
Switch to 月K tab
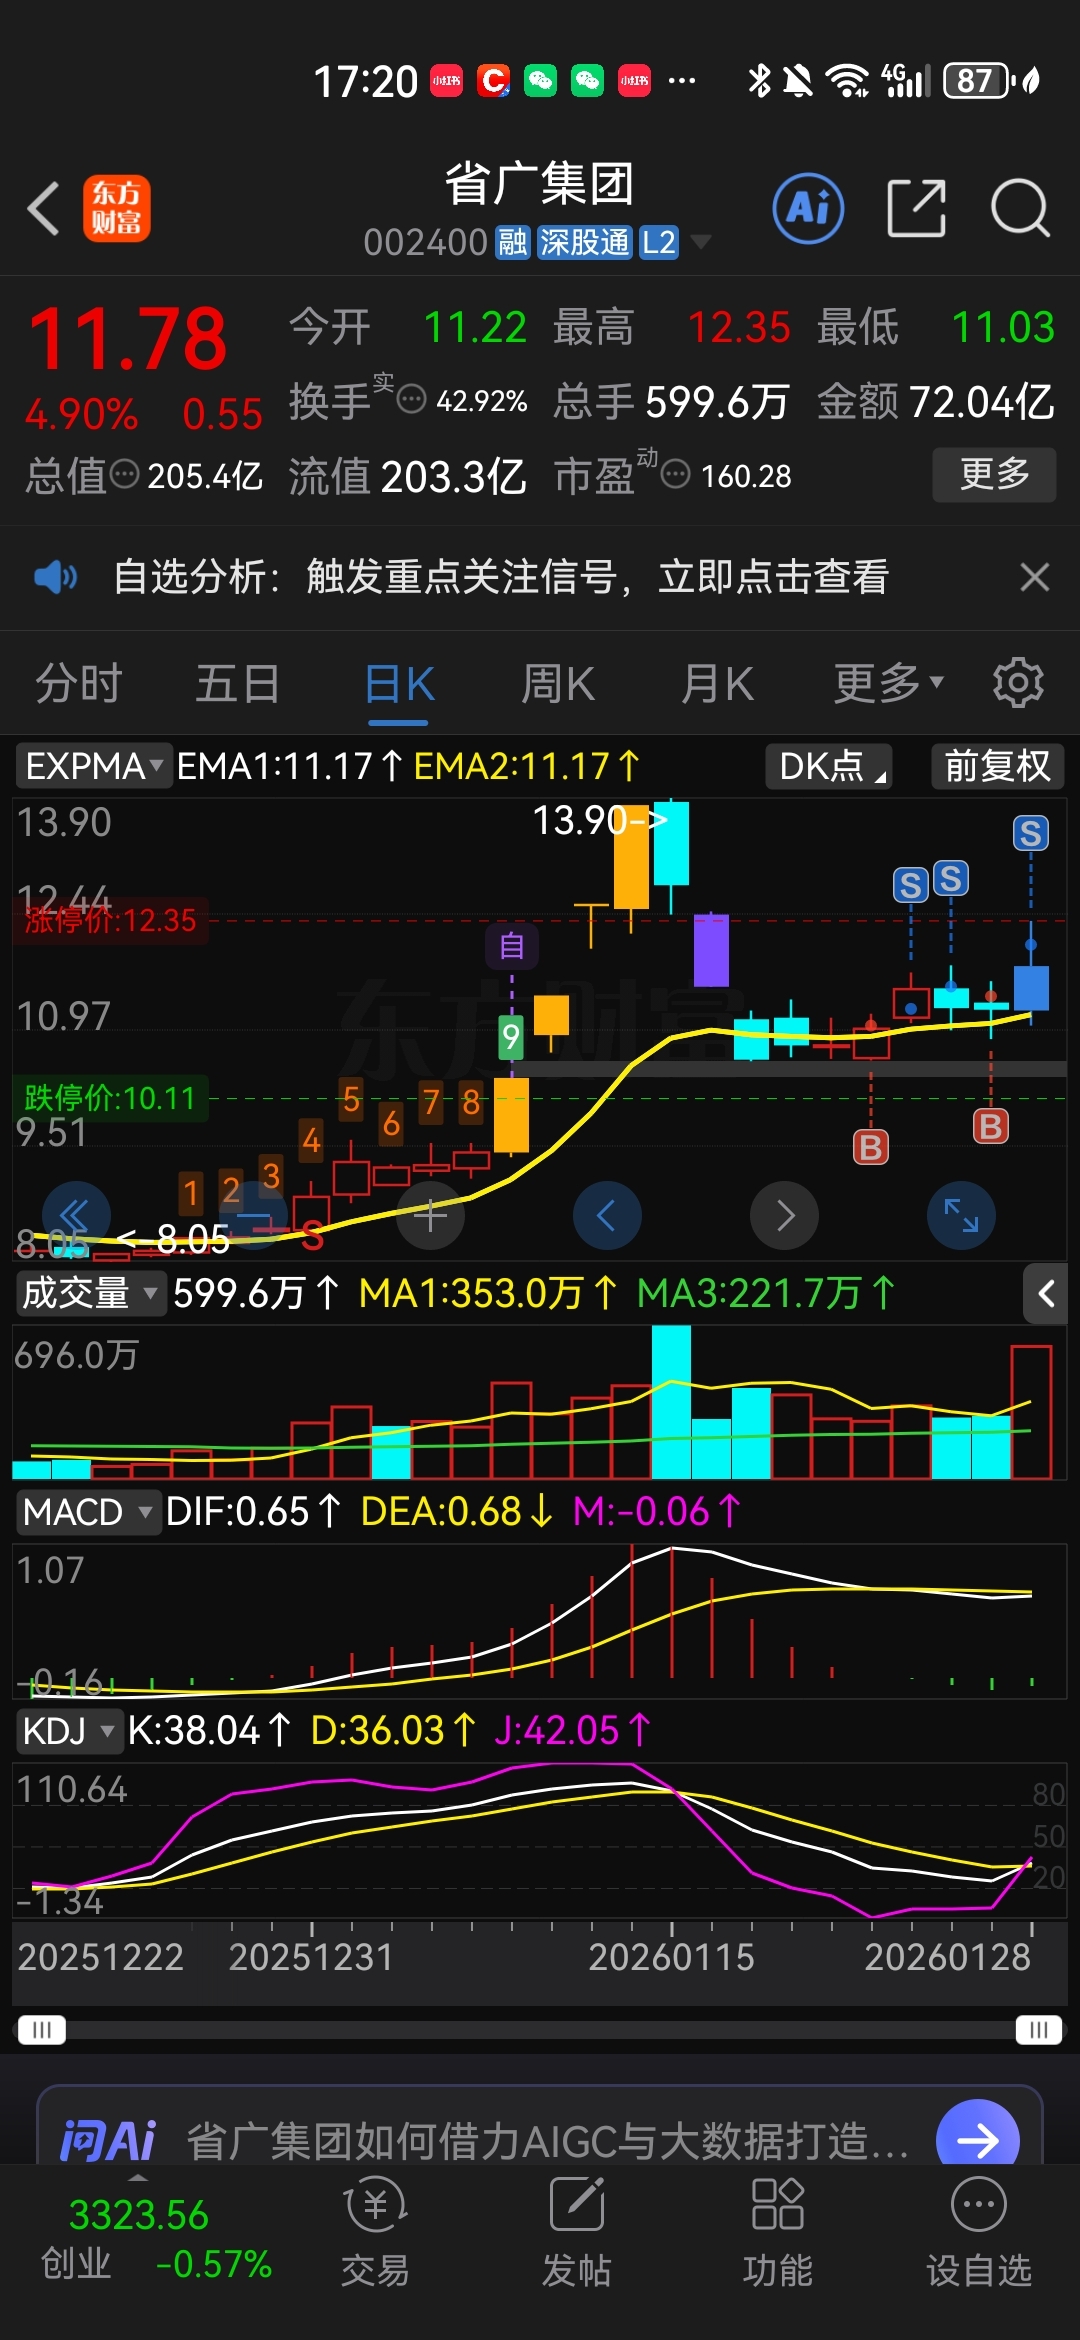click(717, 683)
